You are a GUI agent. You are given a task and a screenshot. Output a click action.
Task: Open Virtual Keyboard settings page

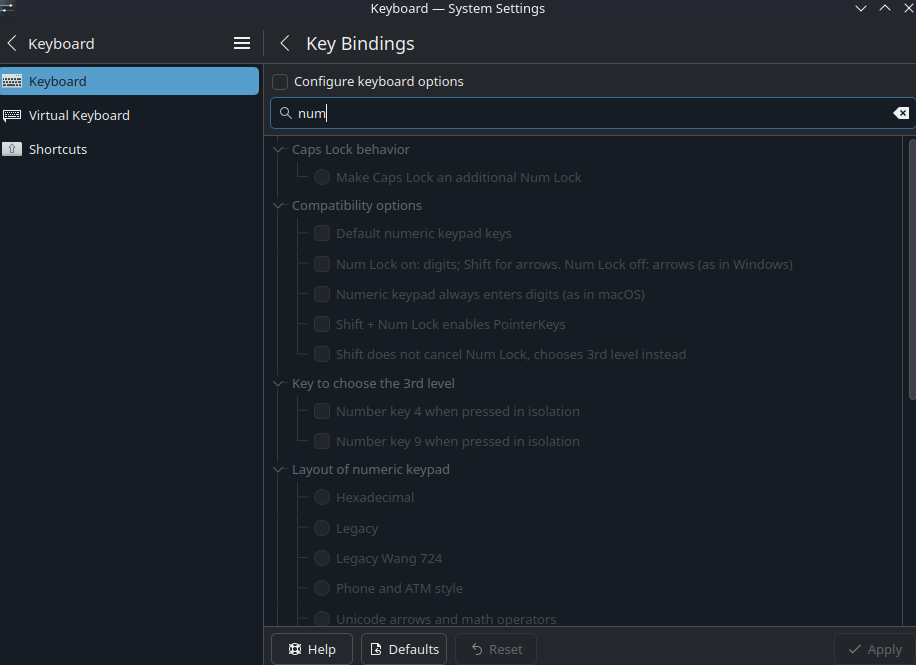coord(129,115)
